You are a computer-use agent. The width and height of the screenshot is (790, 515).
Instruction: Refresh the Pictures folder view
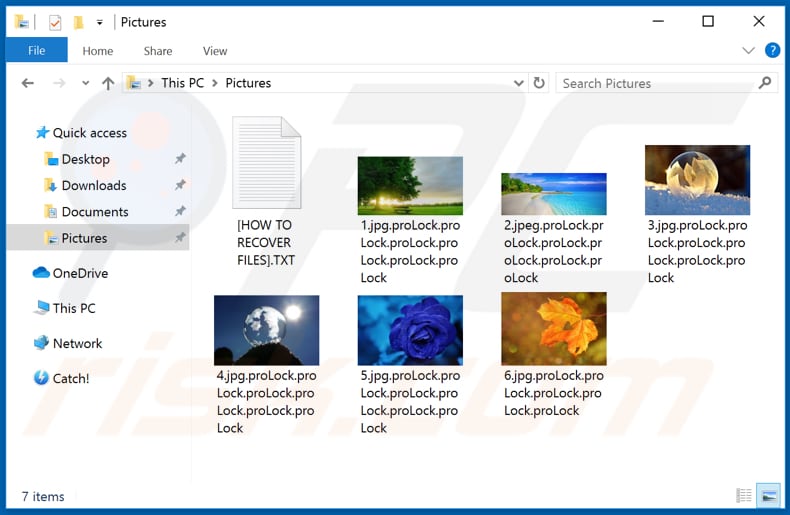[540, 83]
